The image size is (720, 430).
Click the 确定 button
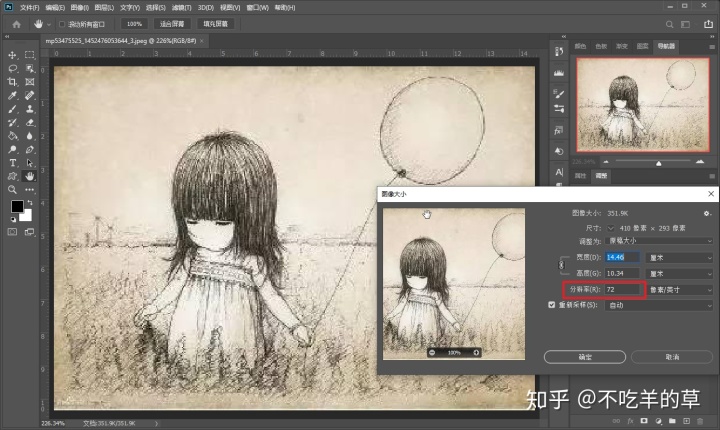click(585, 357)
